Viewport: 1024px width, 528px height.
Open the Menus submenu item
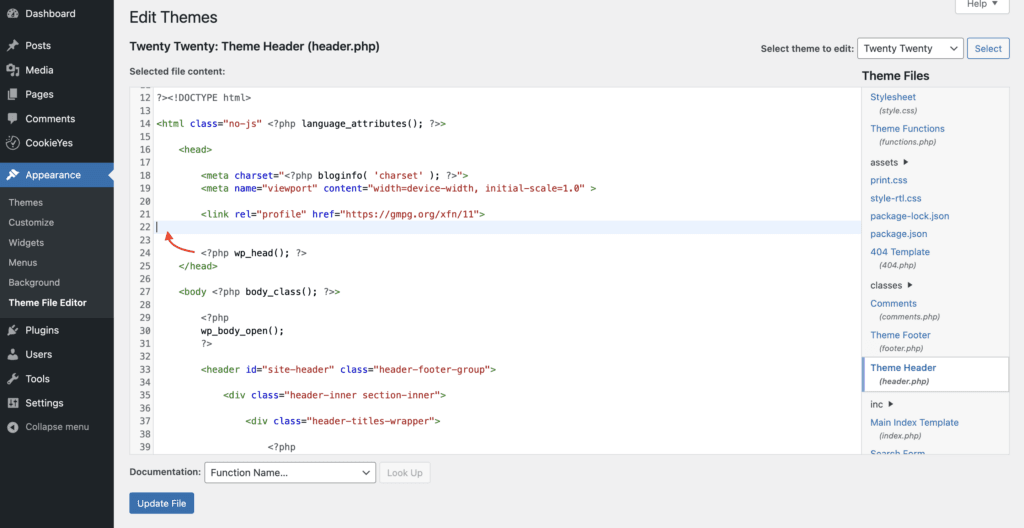pos(23,263)
